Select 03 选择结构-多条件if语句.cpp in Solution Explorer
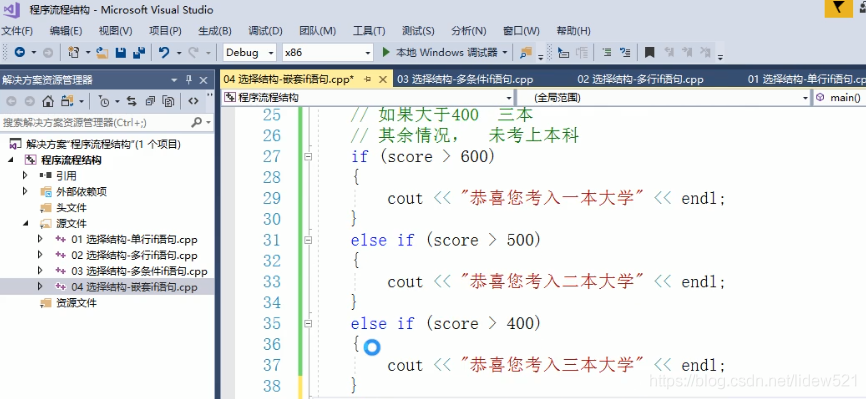866x399 pixels. pos(139,271)
